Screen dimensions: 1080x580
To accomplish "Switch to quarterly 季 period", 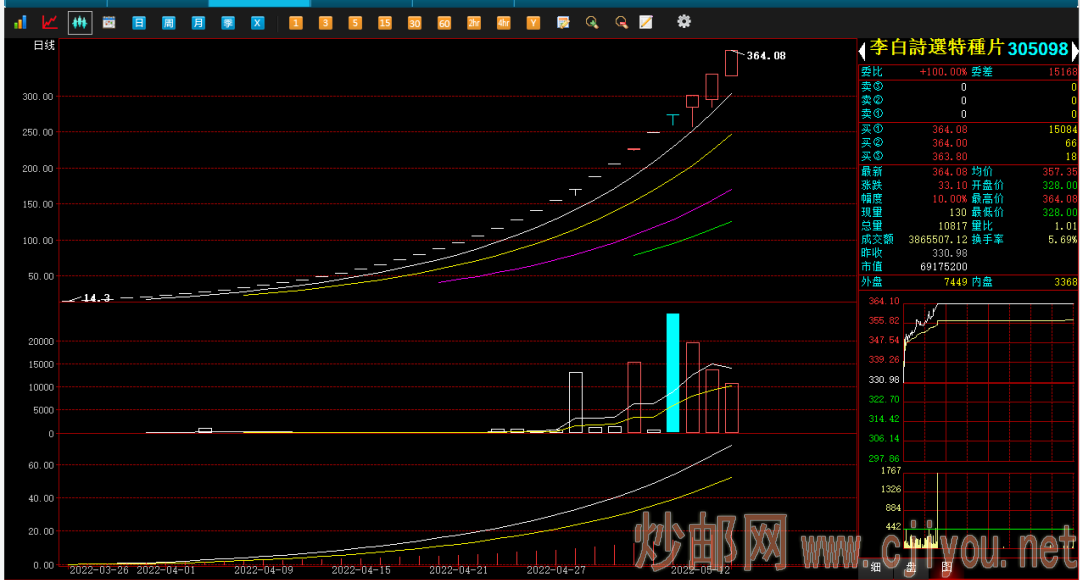I will coord(228,22).
